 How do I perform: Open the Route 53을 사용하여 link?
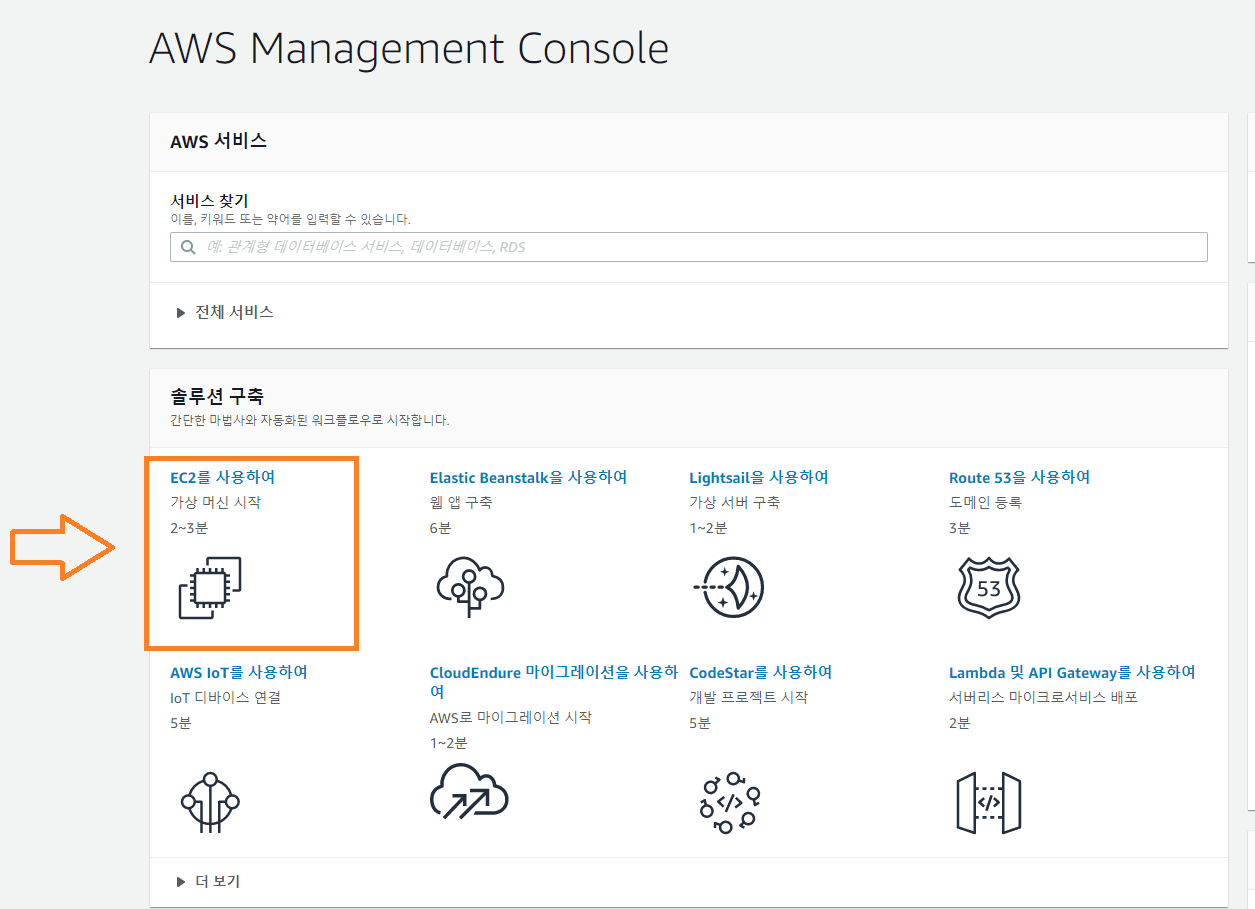coord(1019,478)
